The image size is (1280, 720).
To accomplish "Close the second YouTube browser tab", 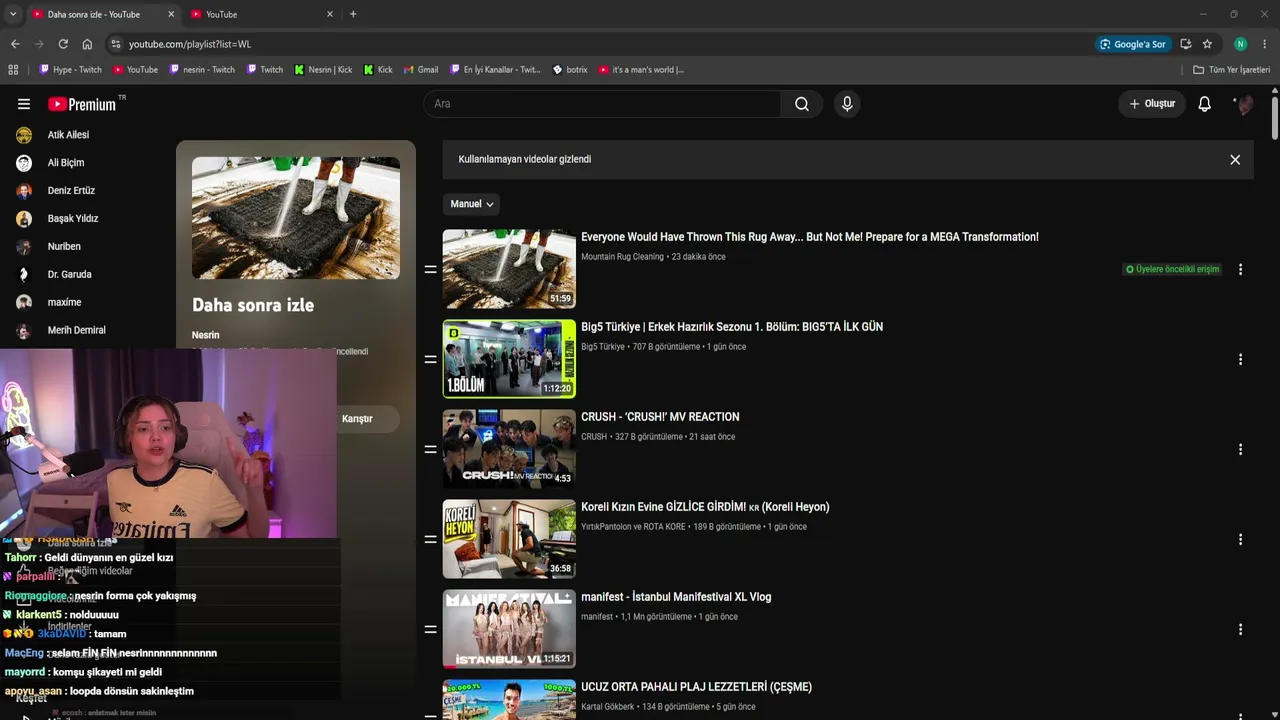I will (x=330, y=14).
